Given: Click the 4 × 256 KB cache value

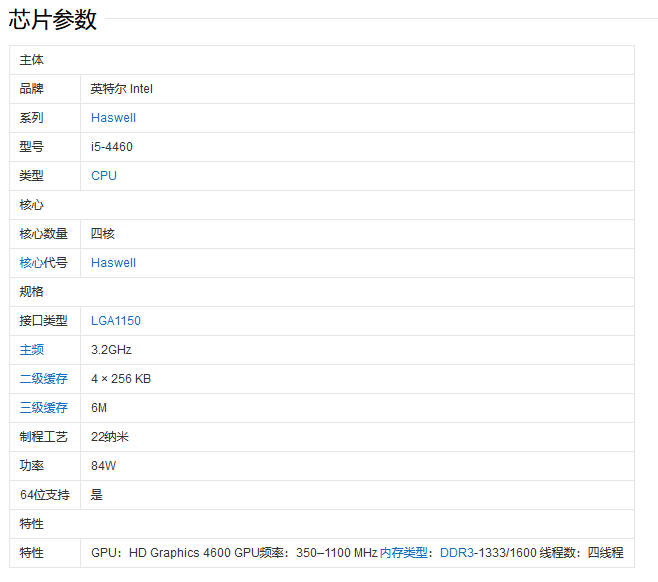Looking at the screenshot, I should 121,379.
